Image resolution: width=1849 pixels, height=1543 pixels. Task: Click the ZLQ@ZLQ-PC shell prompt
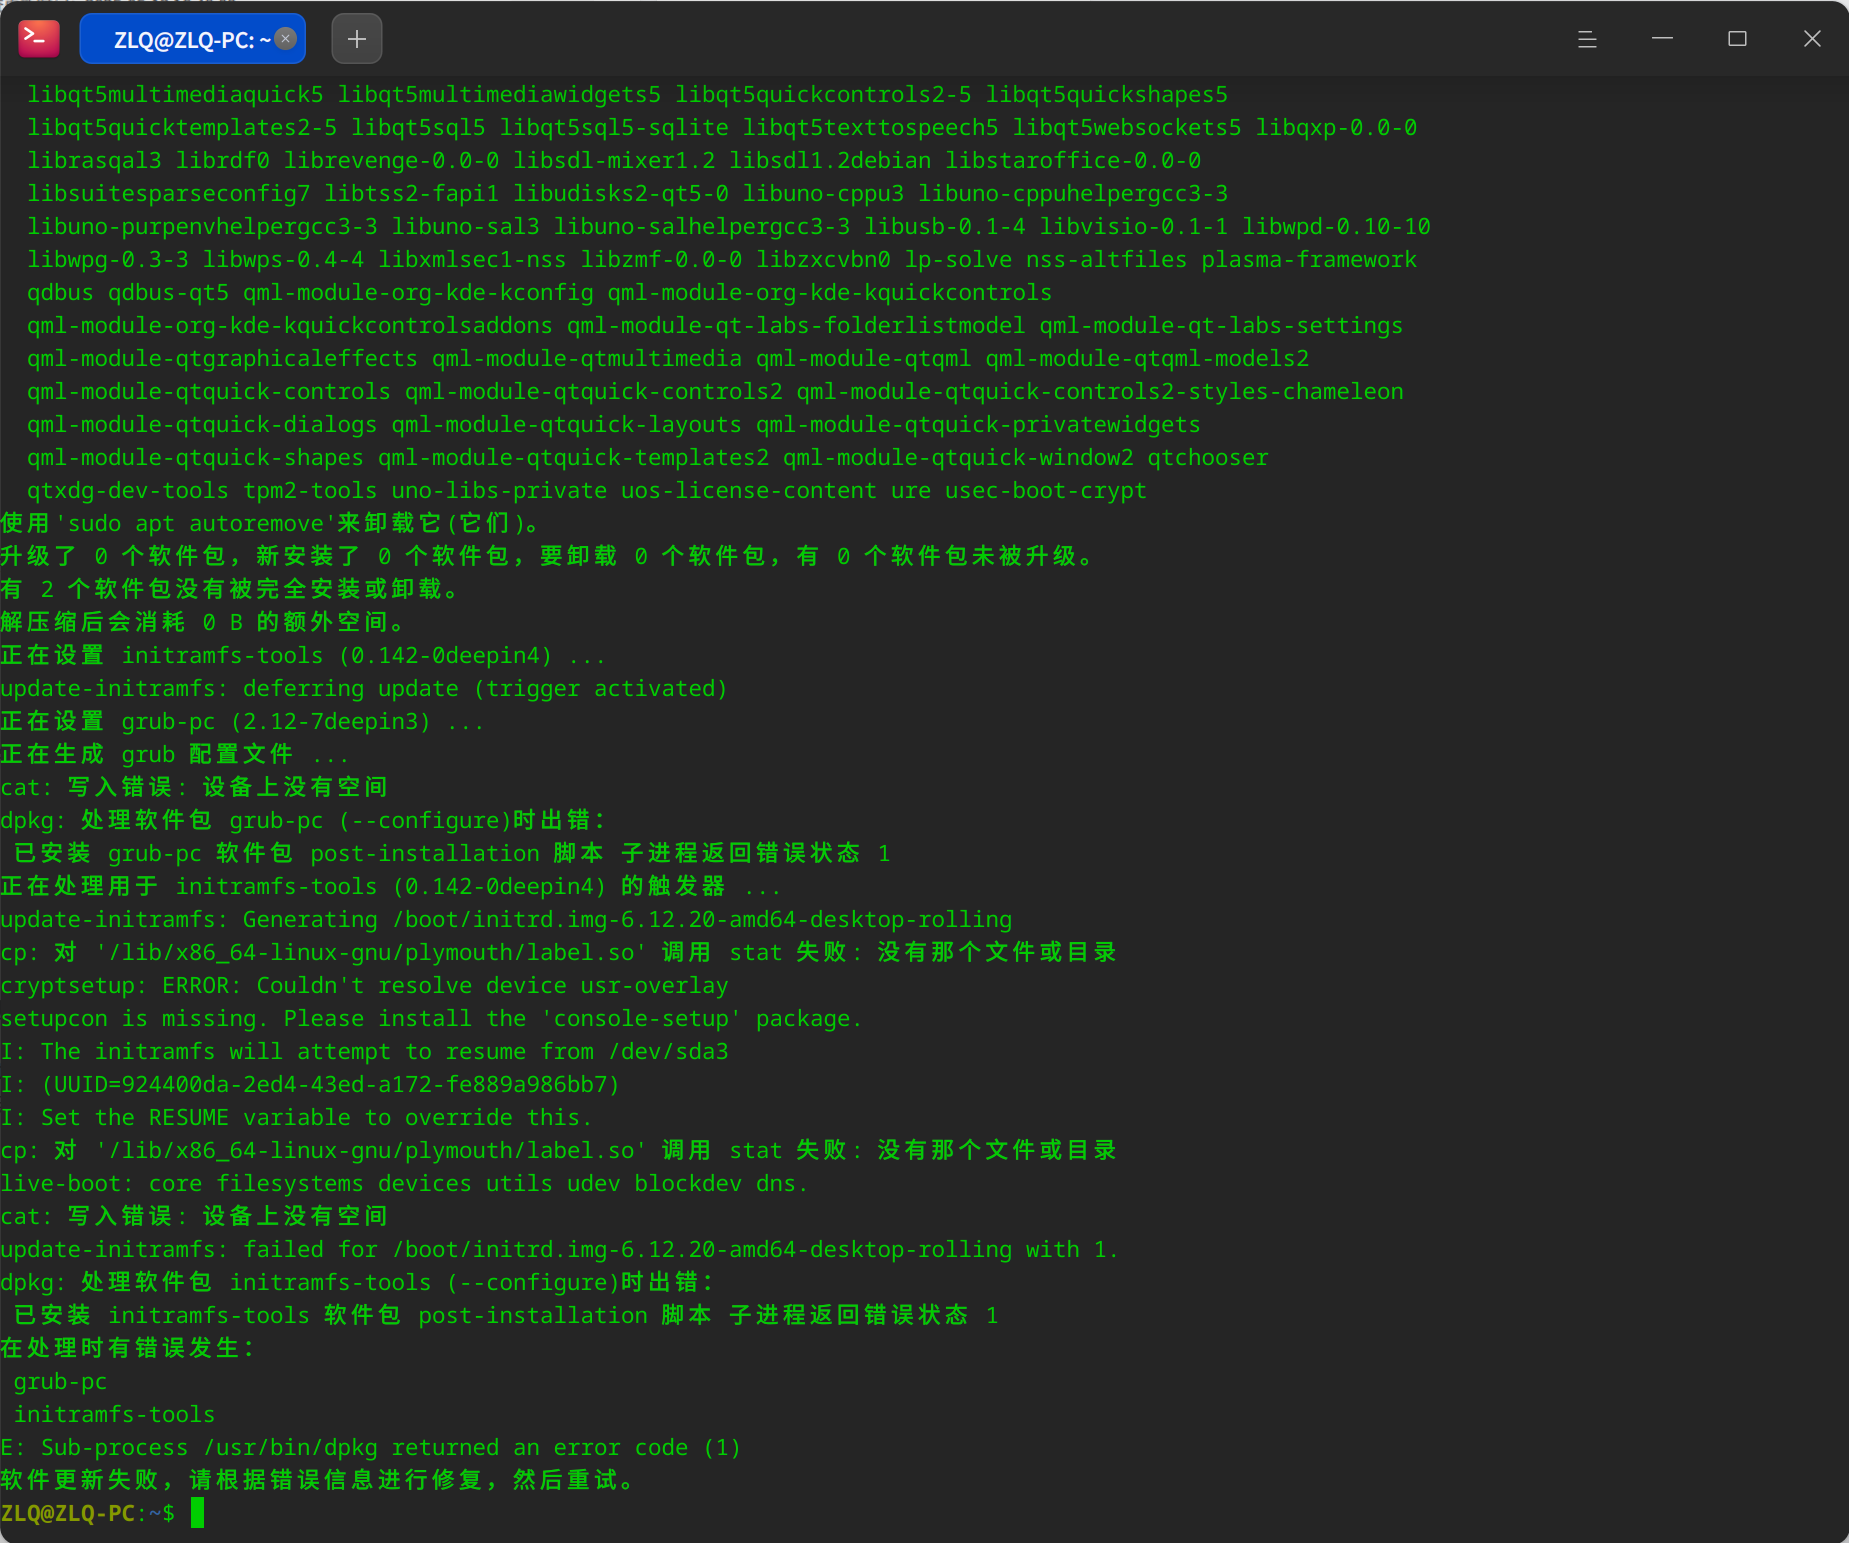click(x=88, y=1513)
